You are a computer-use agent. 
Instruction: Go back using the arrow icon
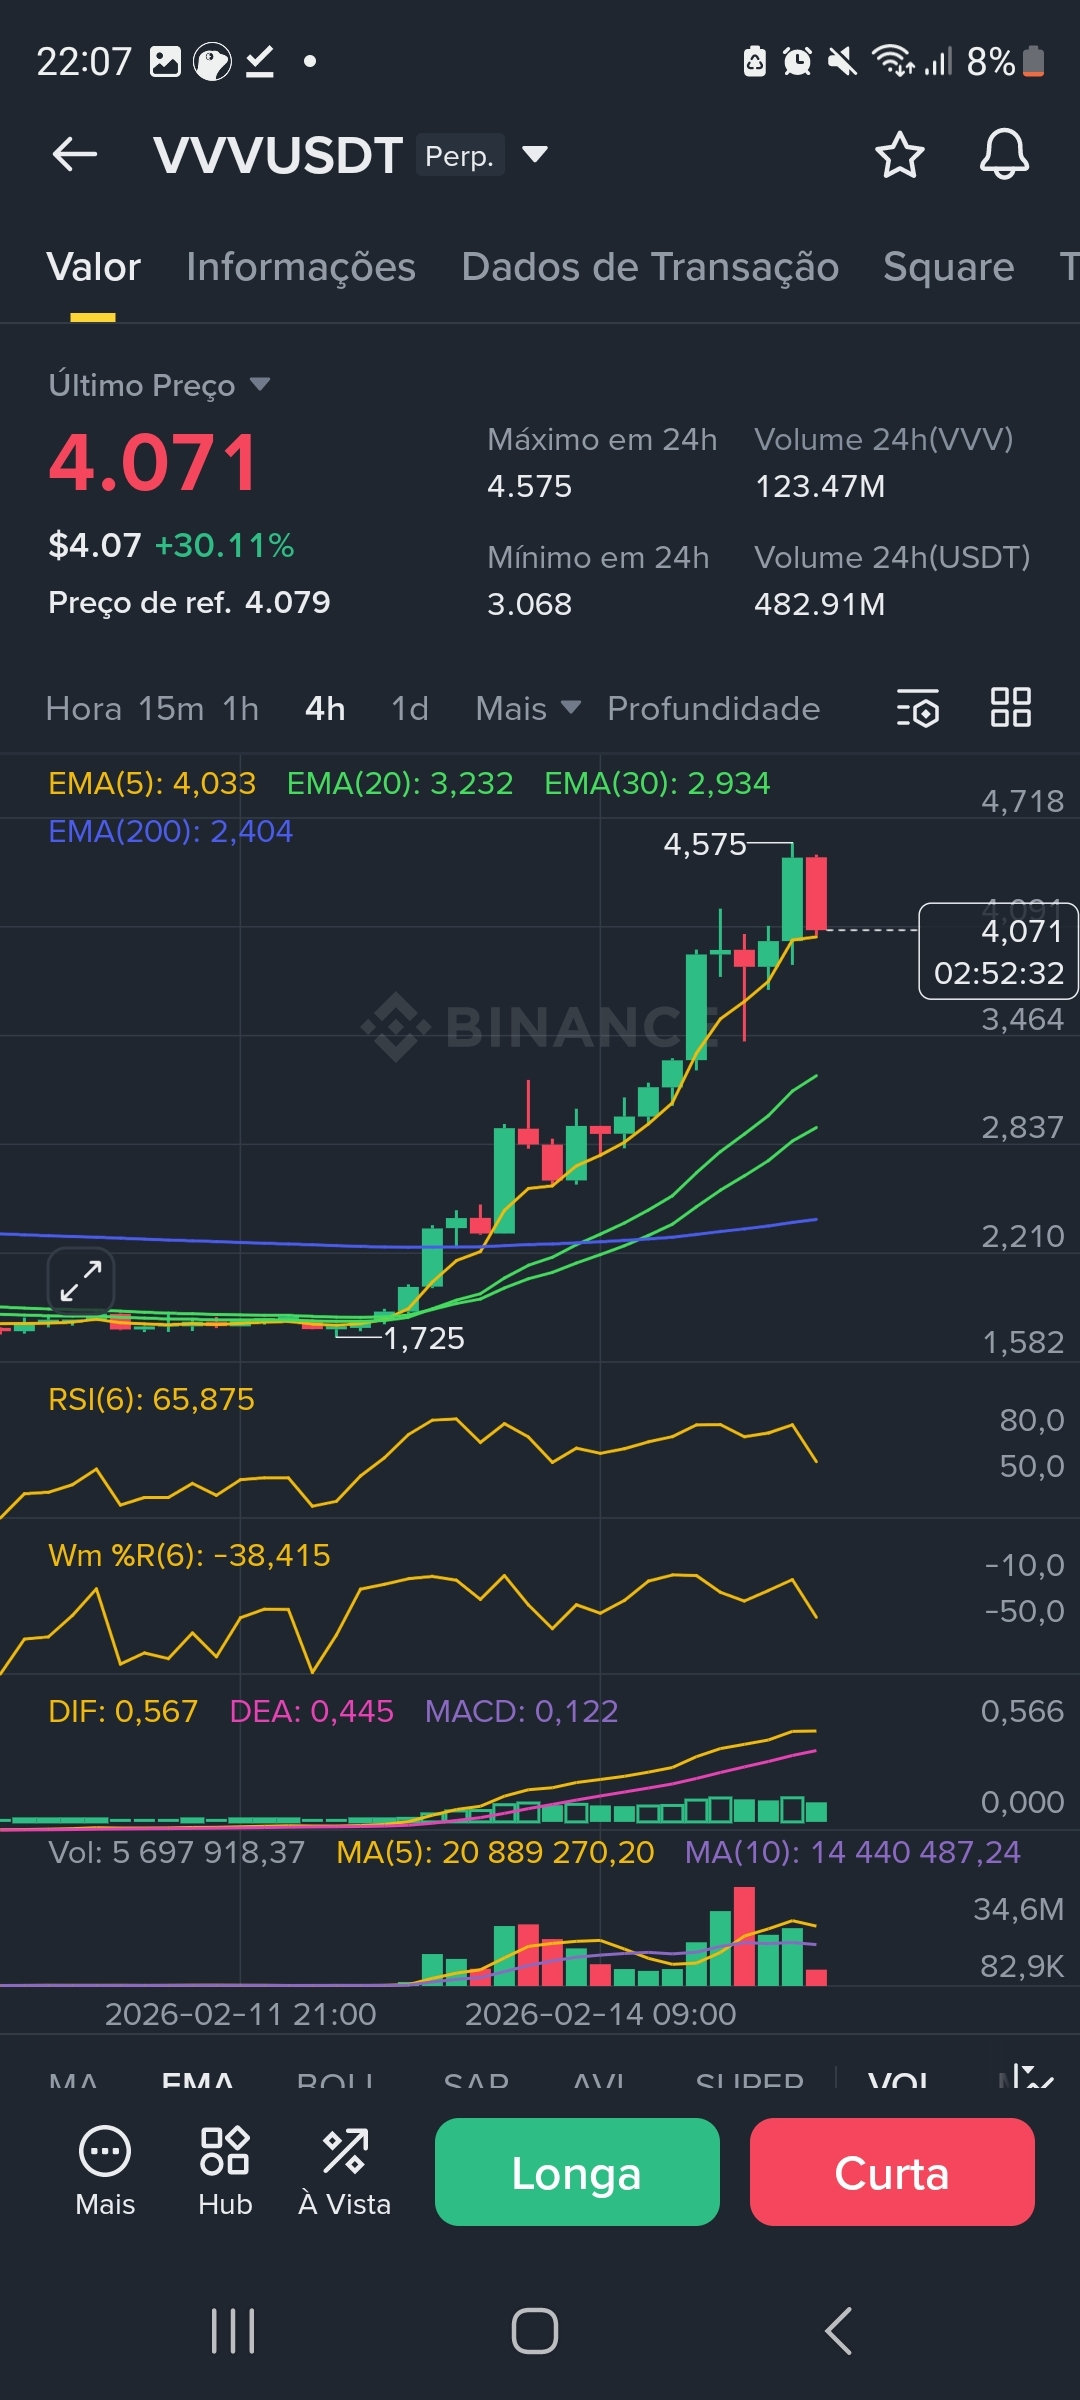tap(75, 154)
